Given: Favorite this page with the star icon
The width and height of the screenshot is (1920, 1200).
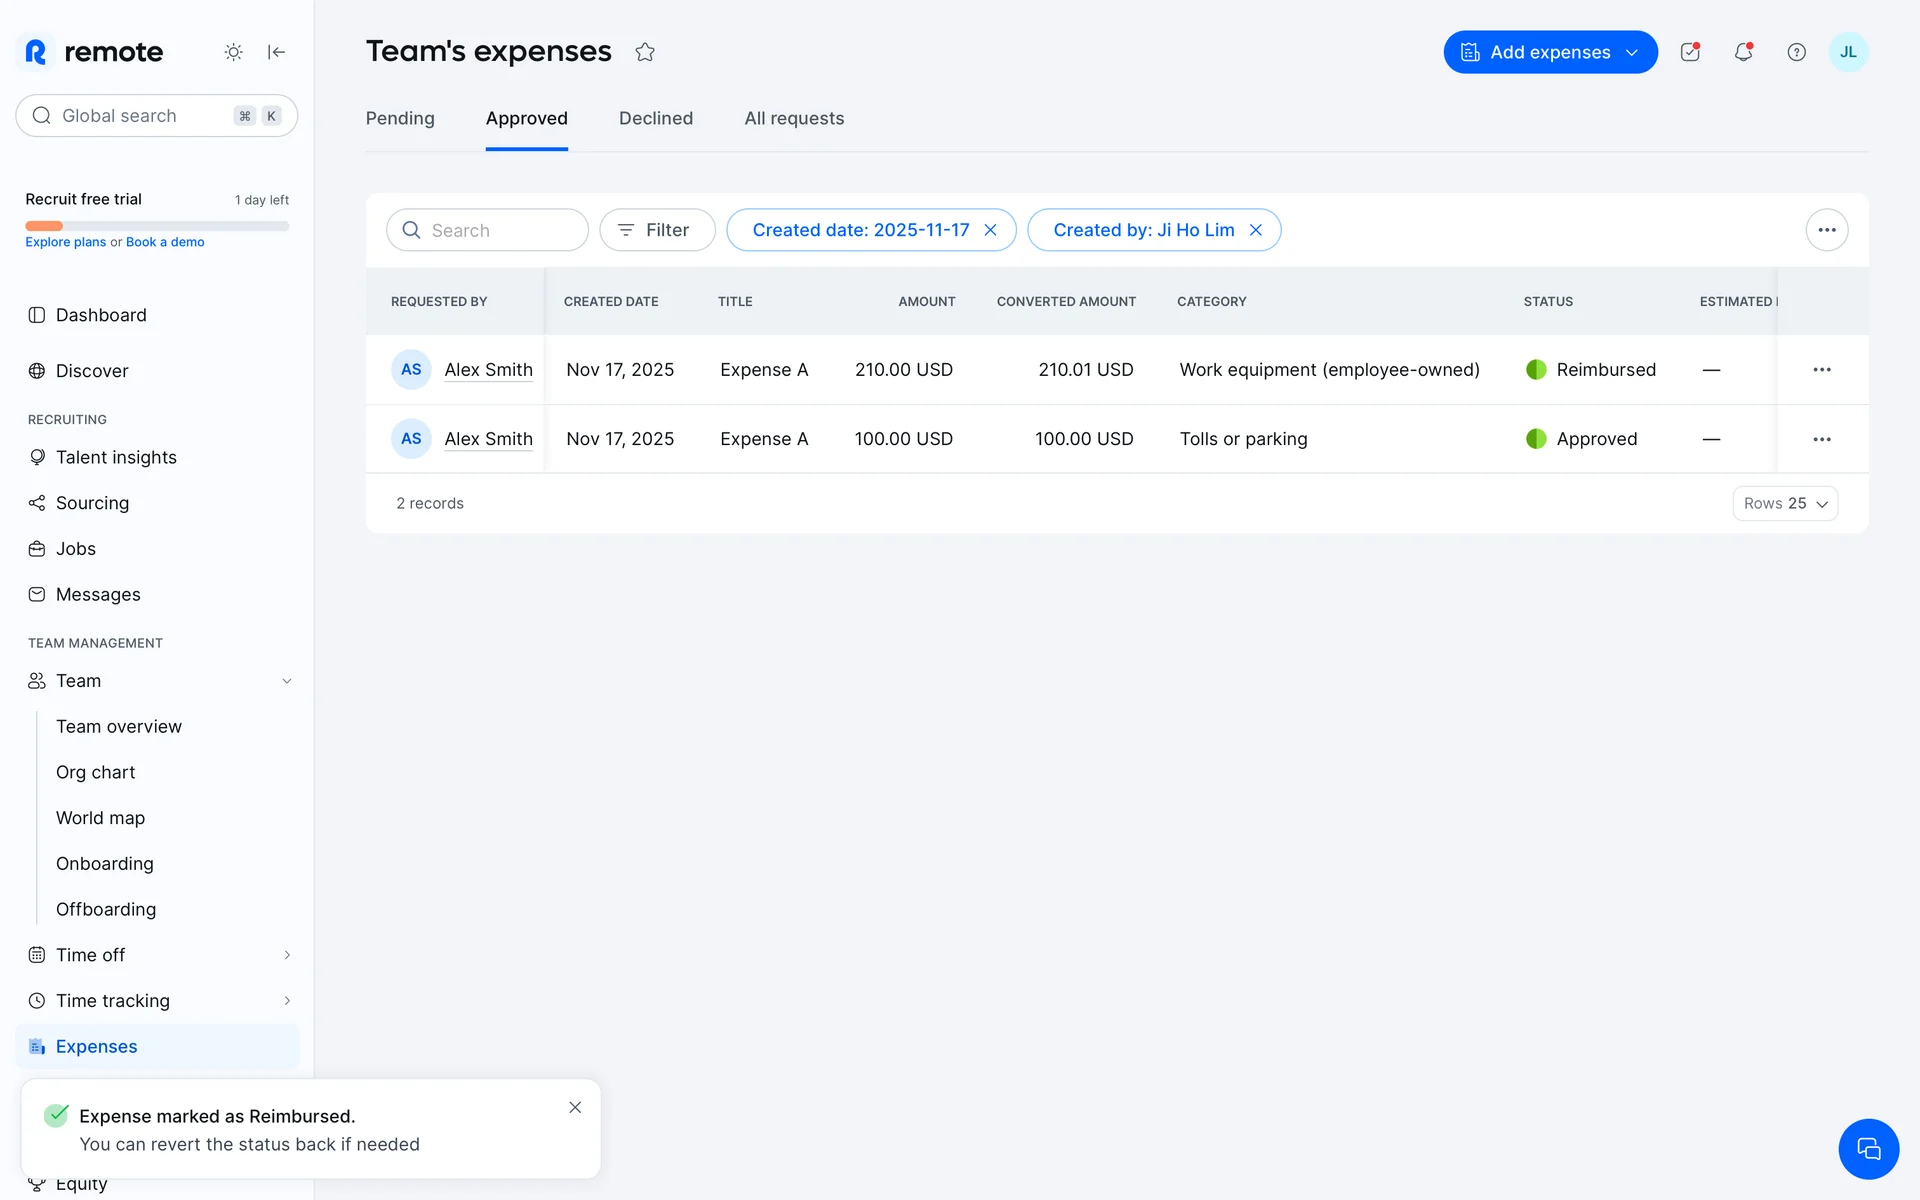Looking at the screenshot, I should tap(645, 52).
